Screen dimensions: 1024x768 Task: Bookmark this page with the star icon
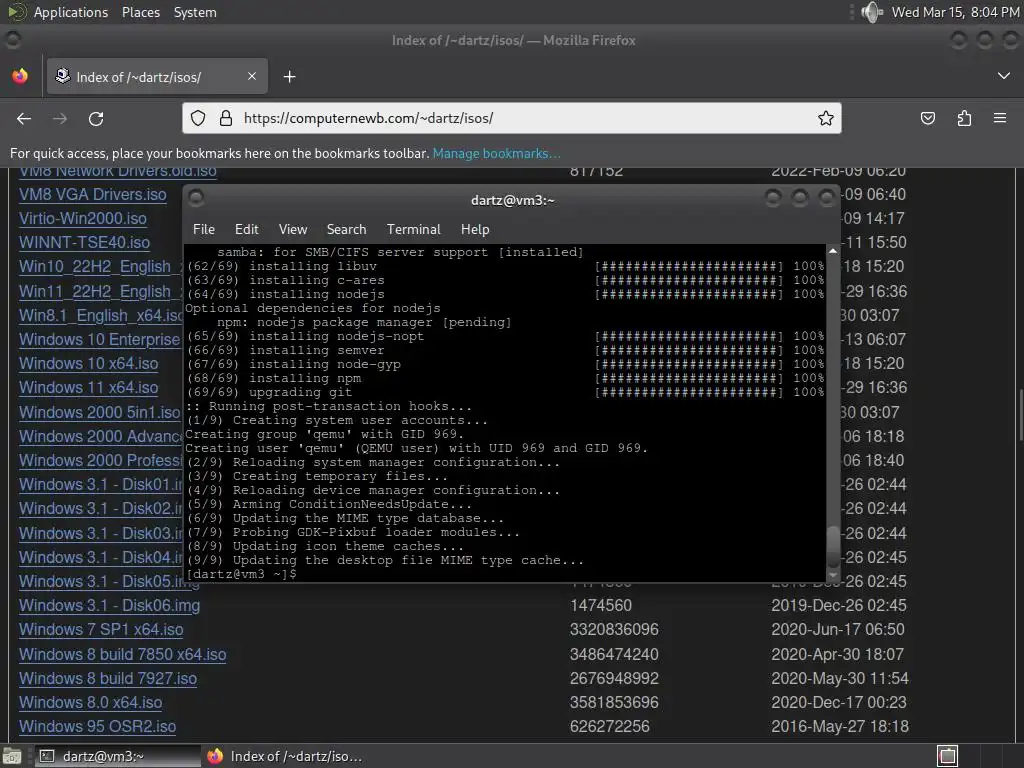[x=825, y=118]
